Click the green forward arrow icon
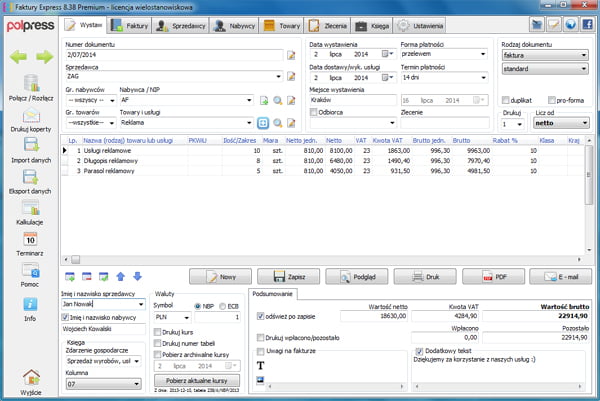 pyautogui.click(x=43, y=57)
